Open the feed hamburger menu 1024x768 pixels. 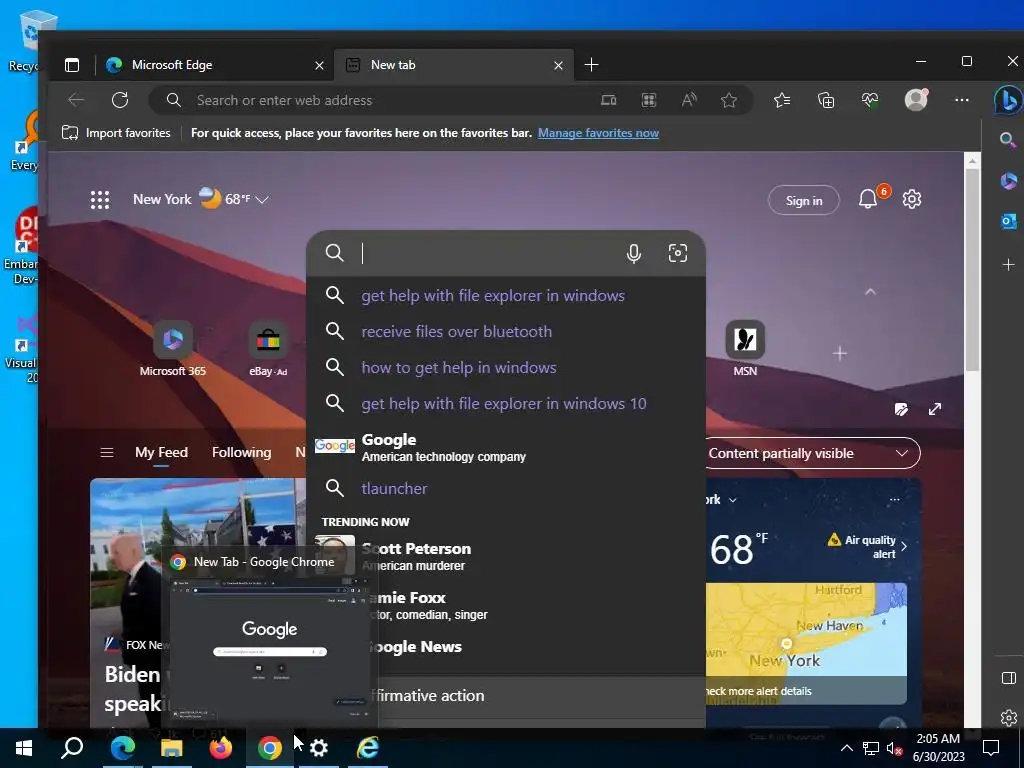tap(107, 453)
